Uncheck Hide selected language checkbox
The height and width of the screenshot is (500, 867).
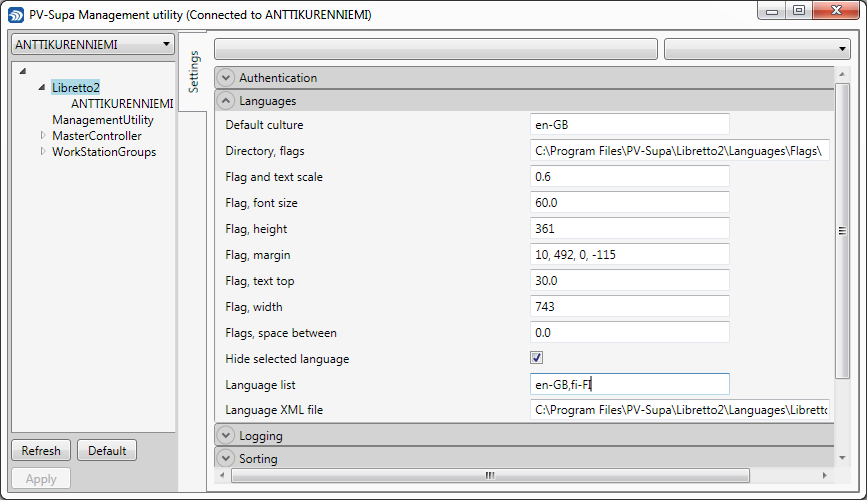(537, 358)
